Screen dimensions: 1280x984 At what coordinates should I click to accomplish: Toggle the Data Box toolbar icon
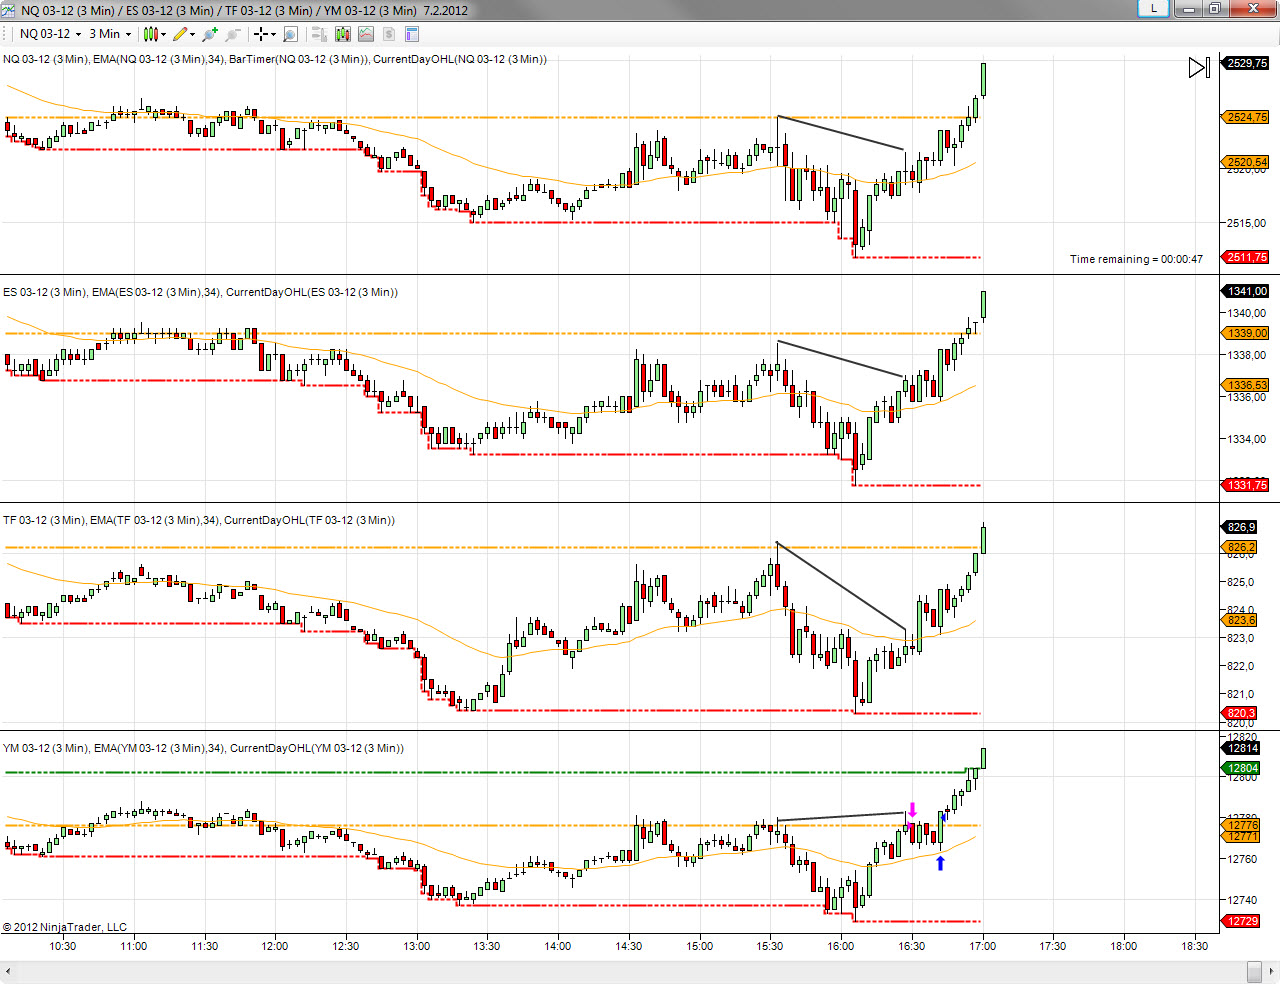click(x=319, y=34)
